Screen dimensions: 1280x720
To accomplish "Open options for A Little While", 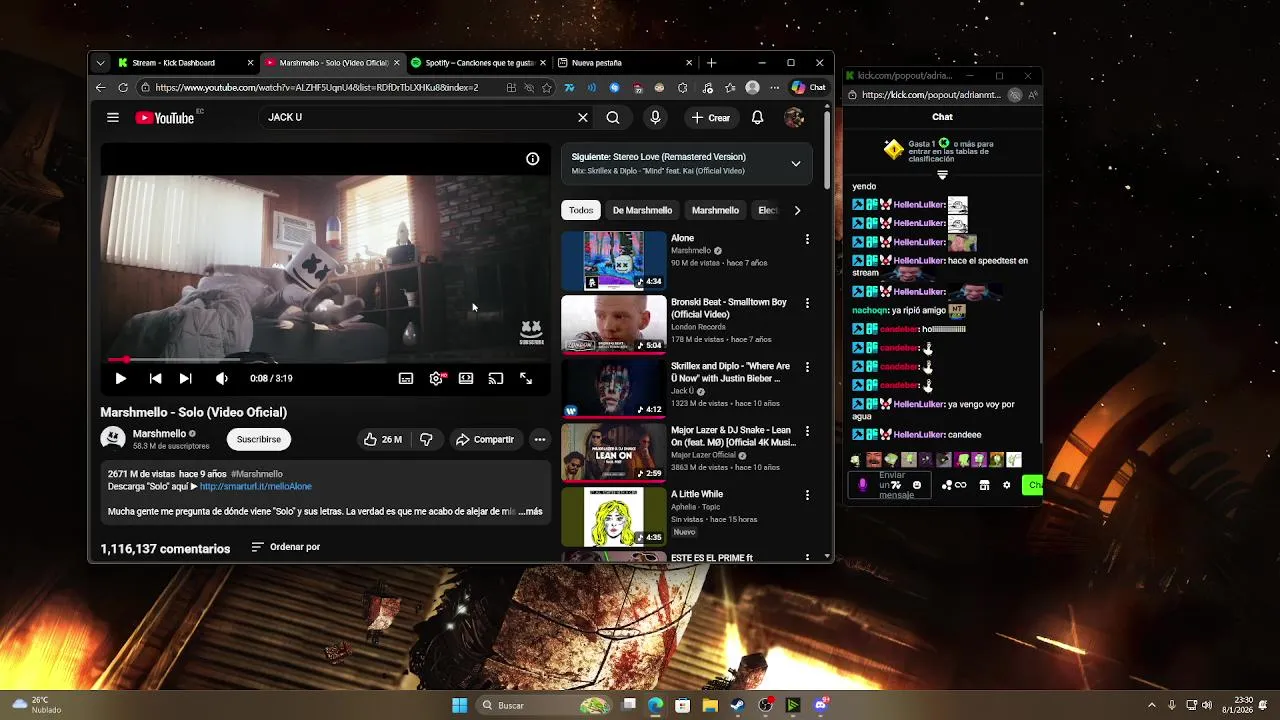I will pos(807,495).
